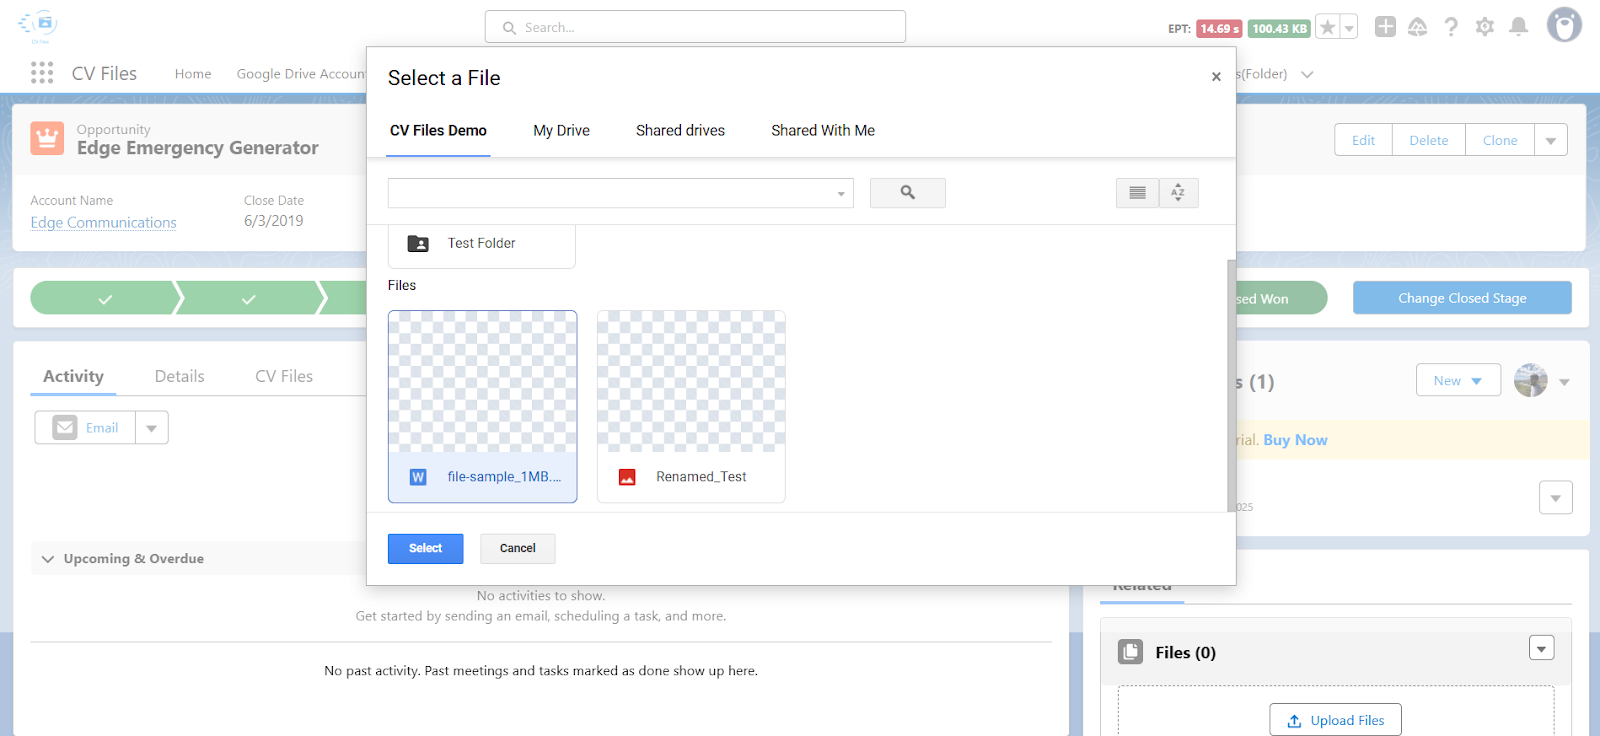
Task: Open the Edge Communications account link
Action: pos(103,223)
